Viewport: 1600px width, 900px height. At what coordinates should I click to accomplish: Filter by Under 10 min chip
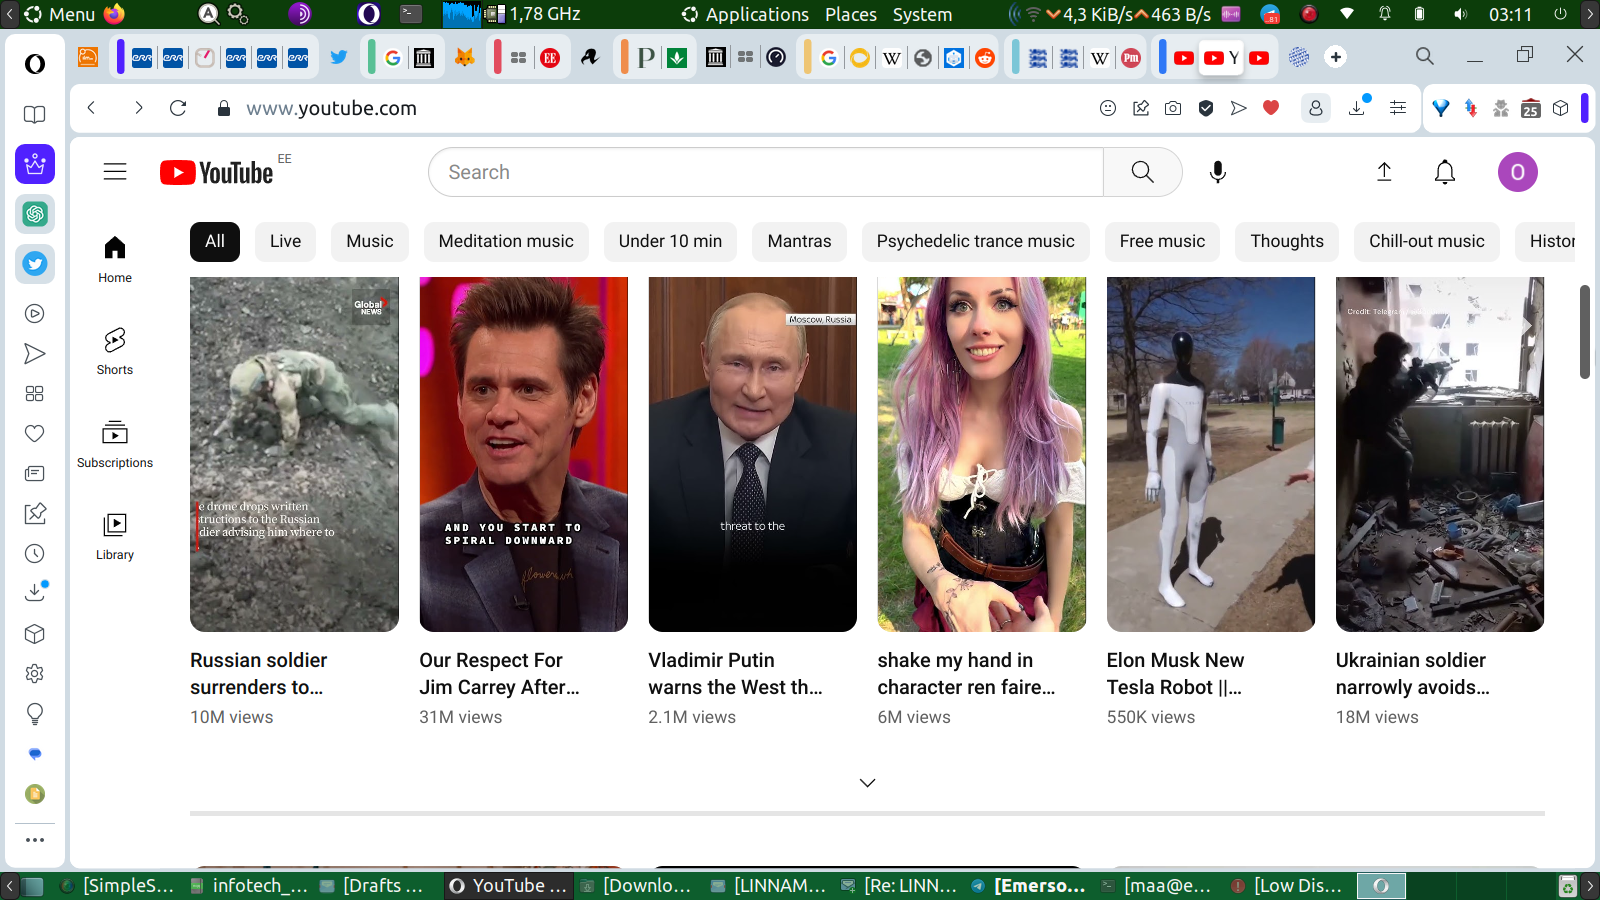click(670, 241)
